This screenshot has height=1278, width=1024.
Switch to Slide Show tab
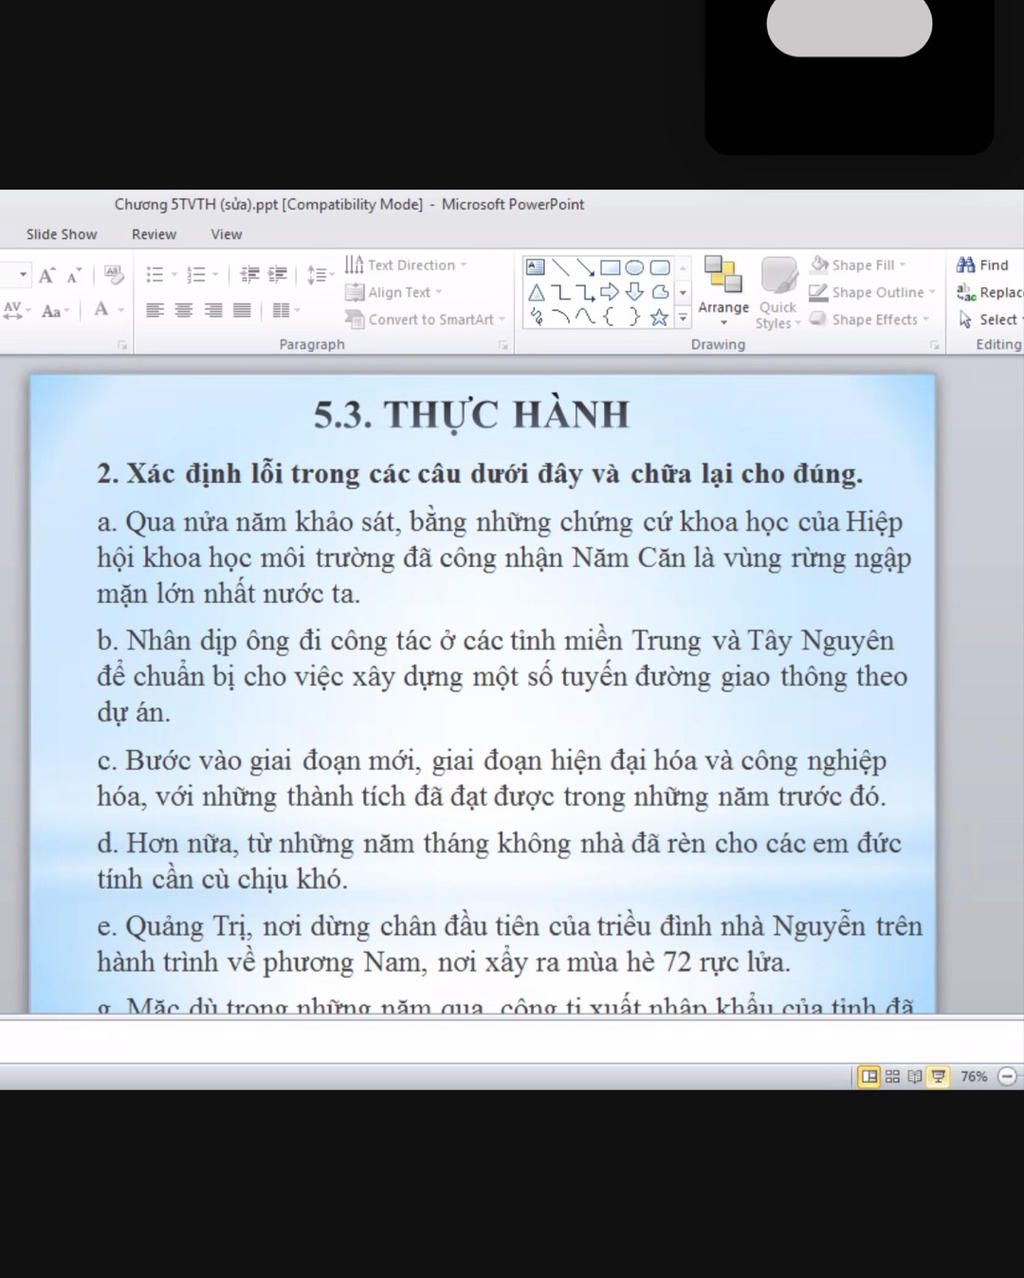pyautogui.click(x=62, y=234)
